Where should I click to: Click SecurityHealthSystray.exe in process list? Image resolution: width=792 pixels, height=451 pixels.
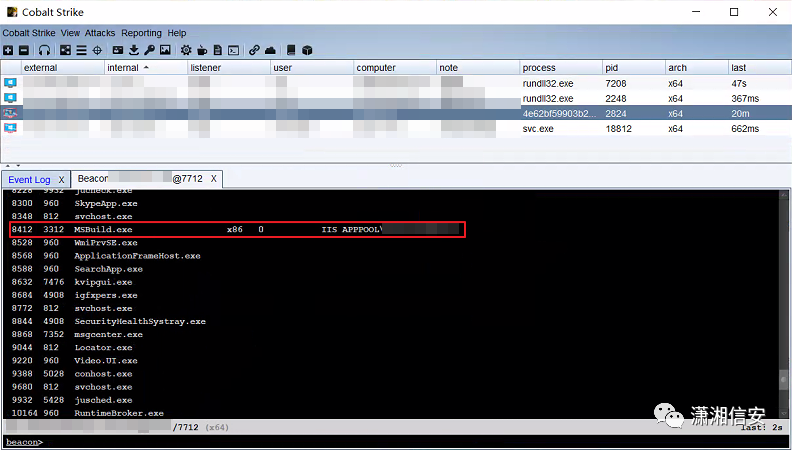pyautogui.click(x=140, y=321)
